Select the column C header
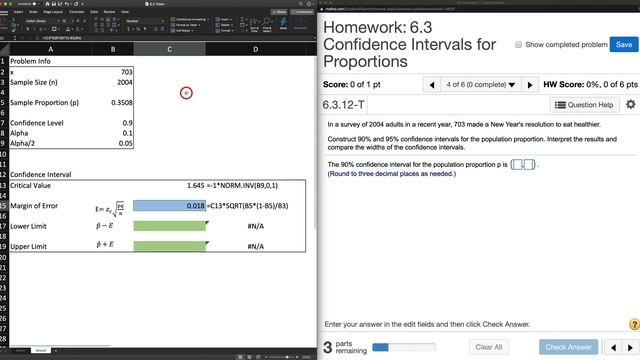640x360 pixels. tap(169, 49)
